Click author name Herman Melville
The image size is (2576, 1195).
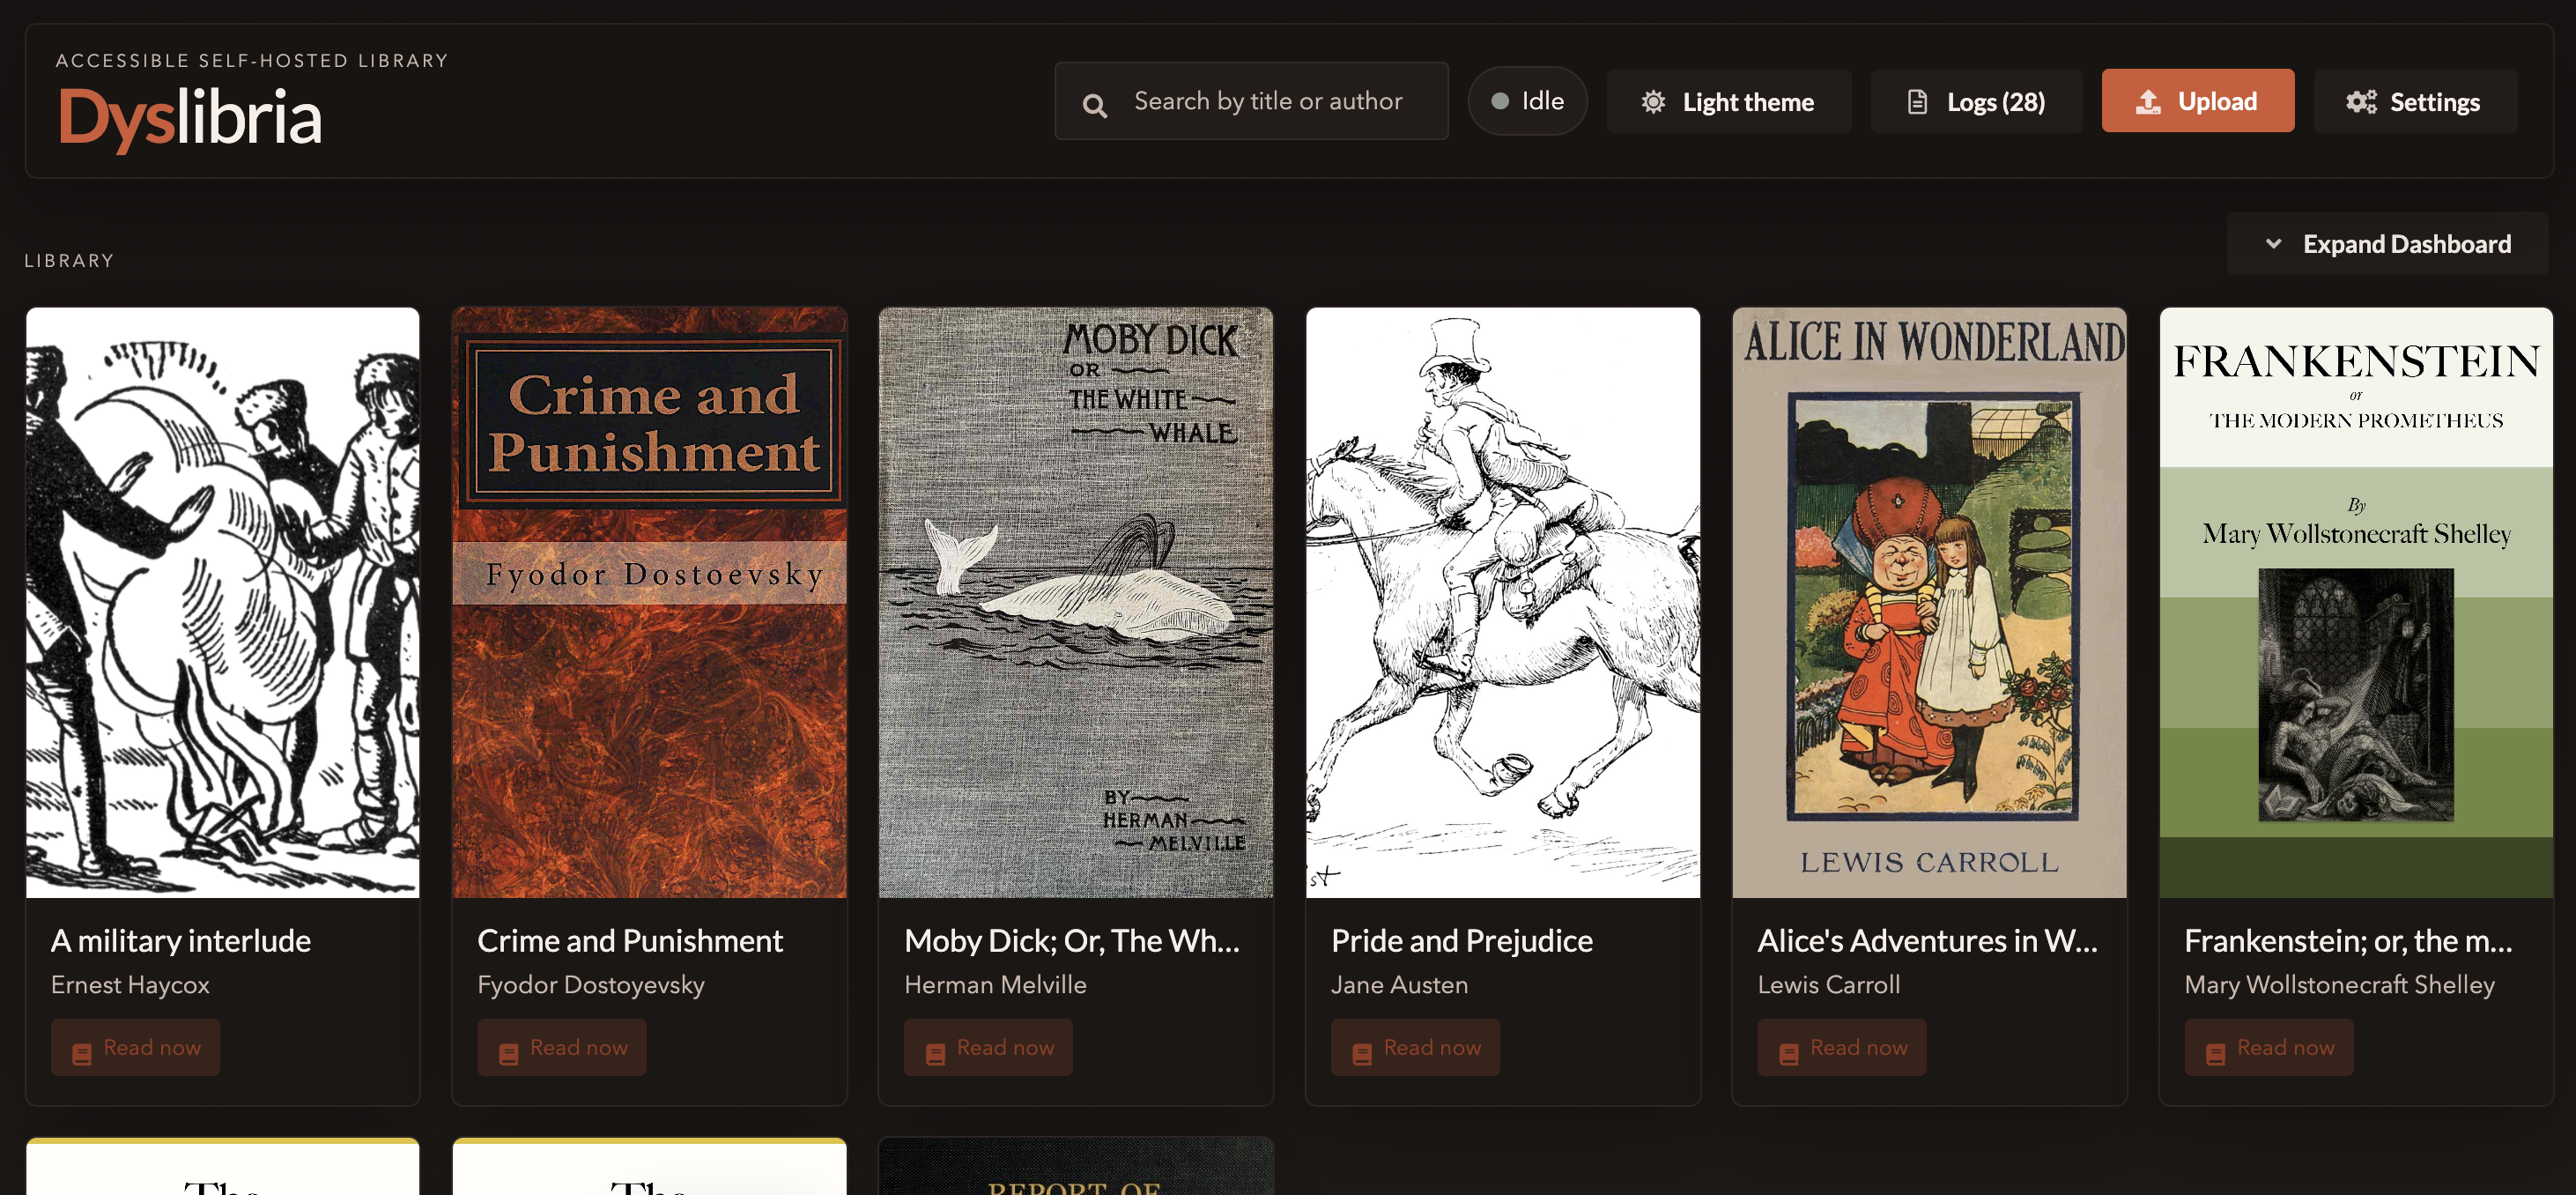(x=995, y=985)
